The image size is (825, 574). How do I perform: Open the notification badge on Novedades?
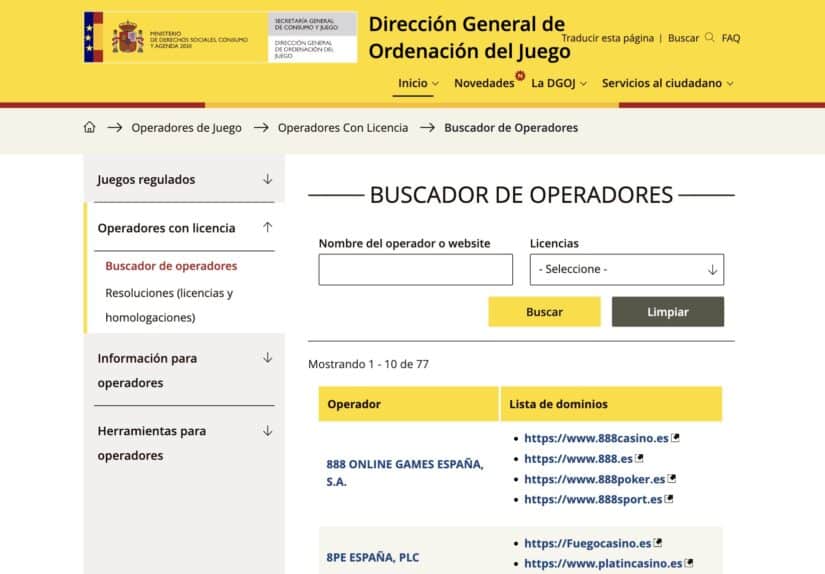(x=520, y=76)
